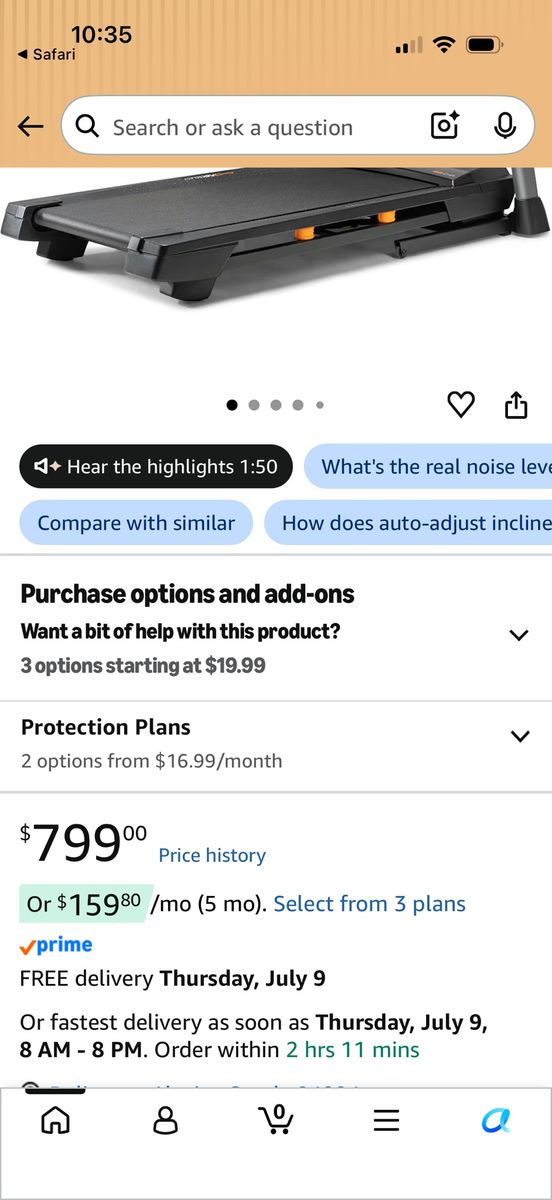The height and width of the screenshot is (1200, 552).
Task: Open the shopping cart icon
Action: pos(276,1118)
